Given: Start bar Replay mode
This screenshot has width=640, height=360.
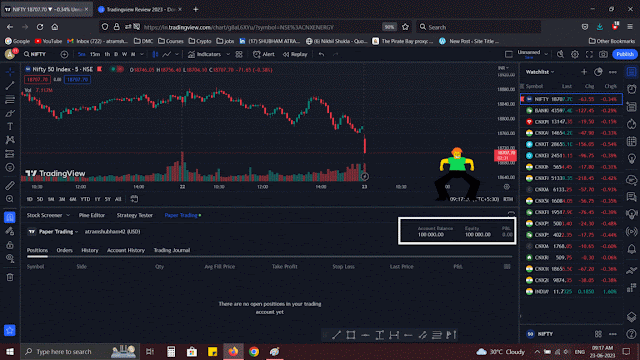Looking at the screenshot, I should click(295, 54).
